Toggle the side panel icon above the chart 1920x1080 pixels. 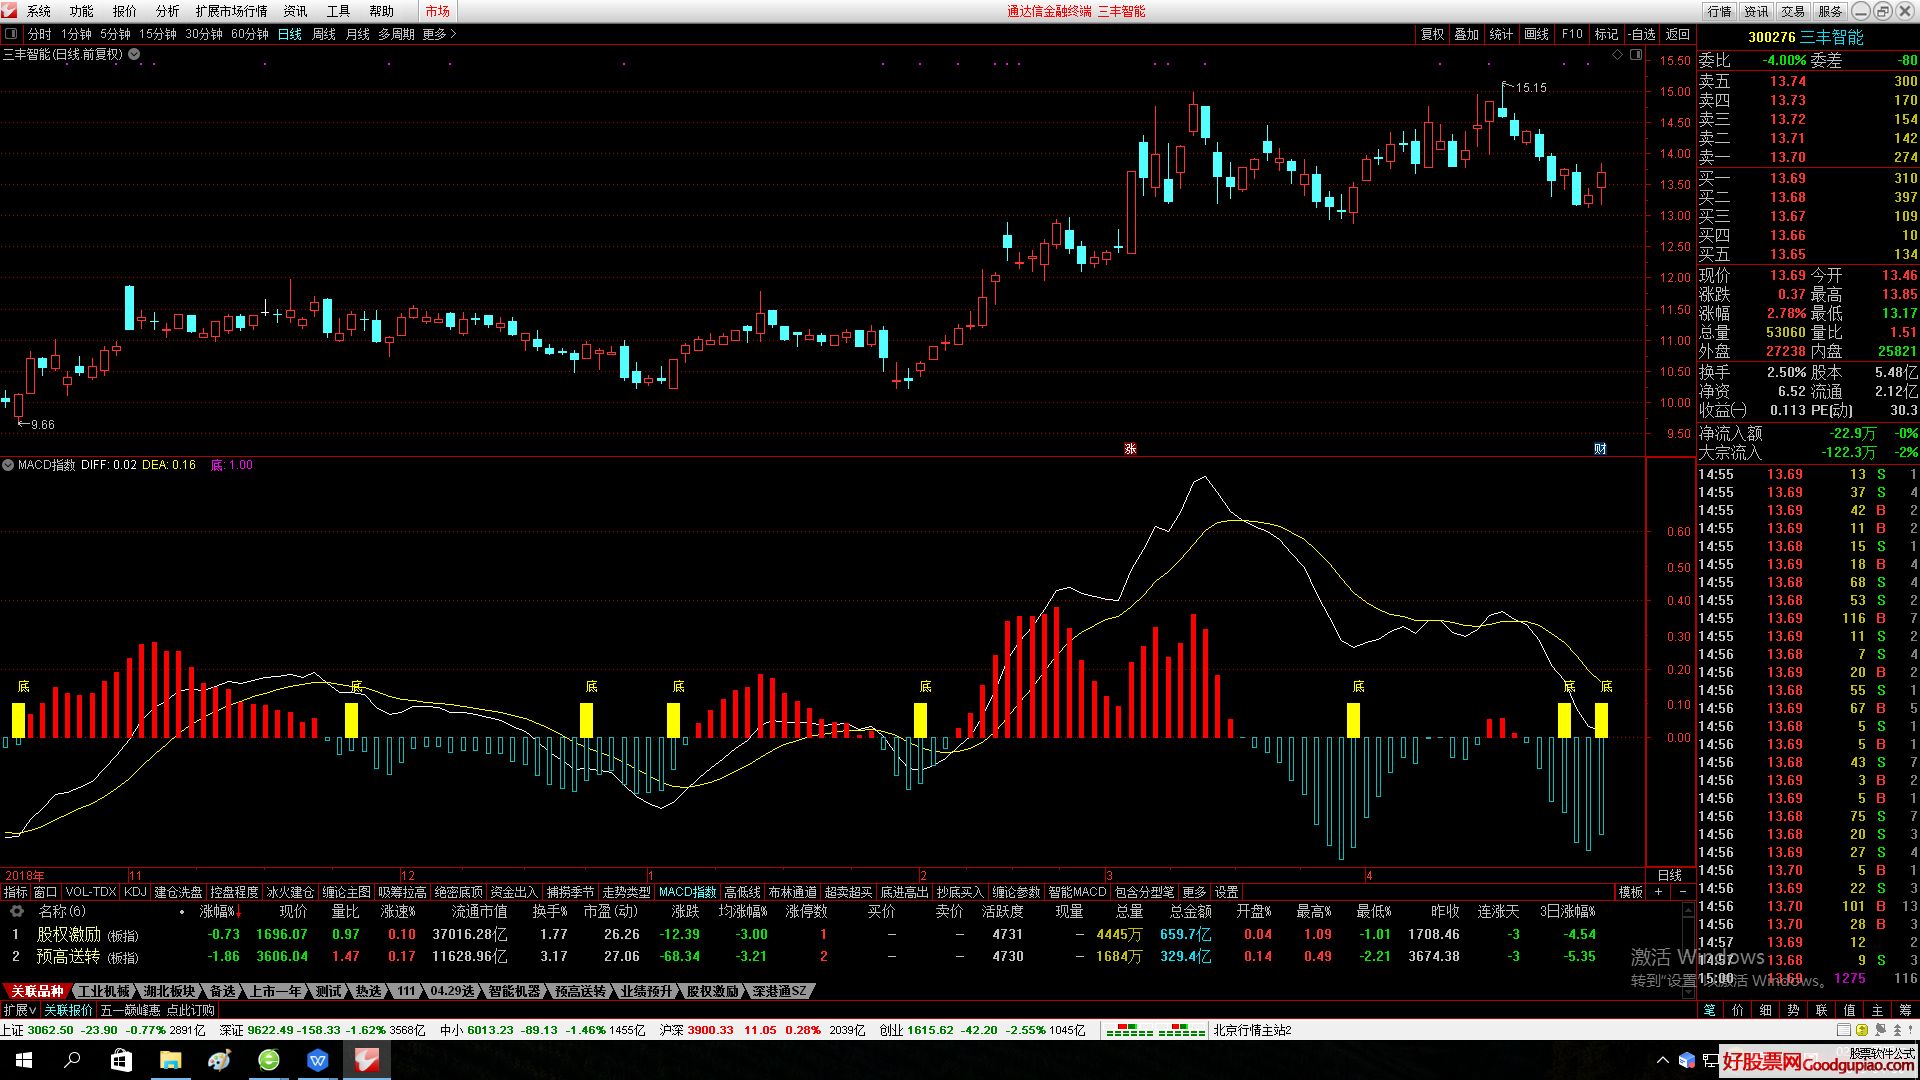point(1636,55)
